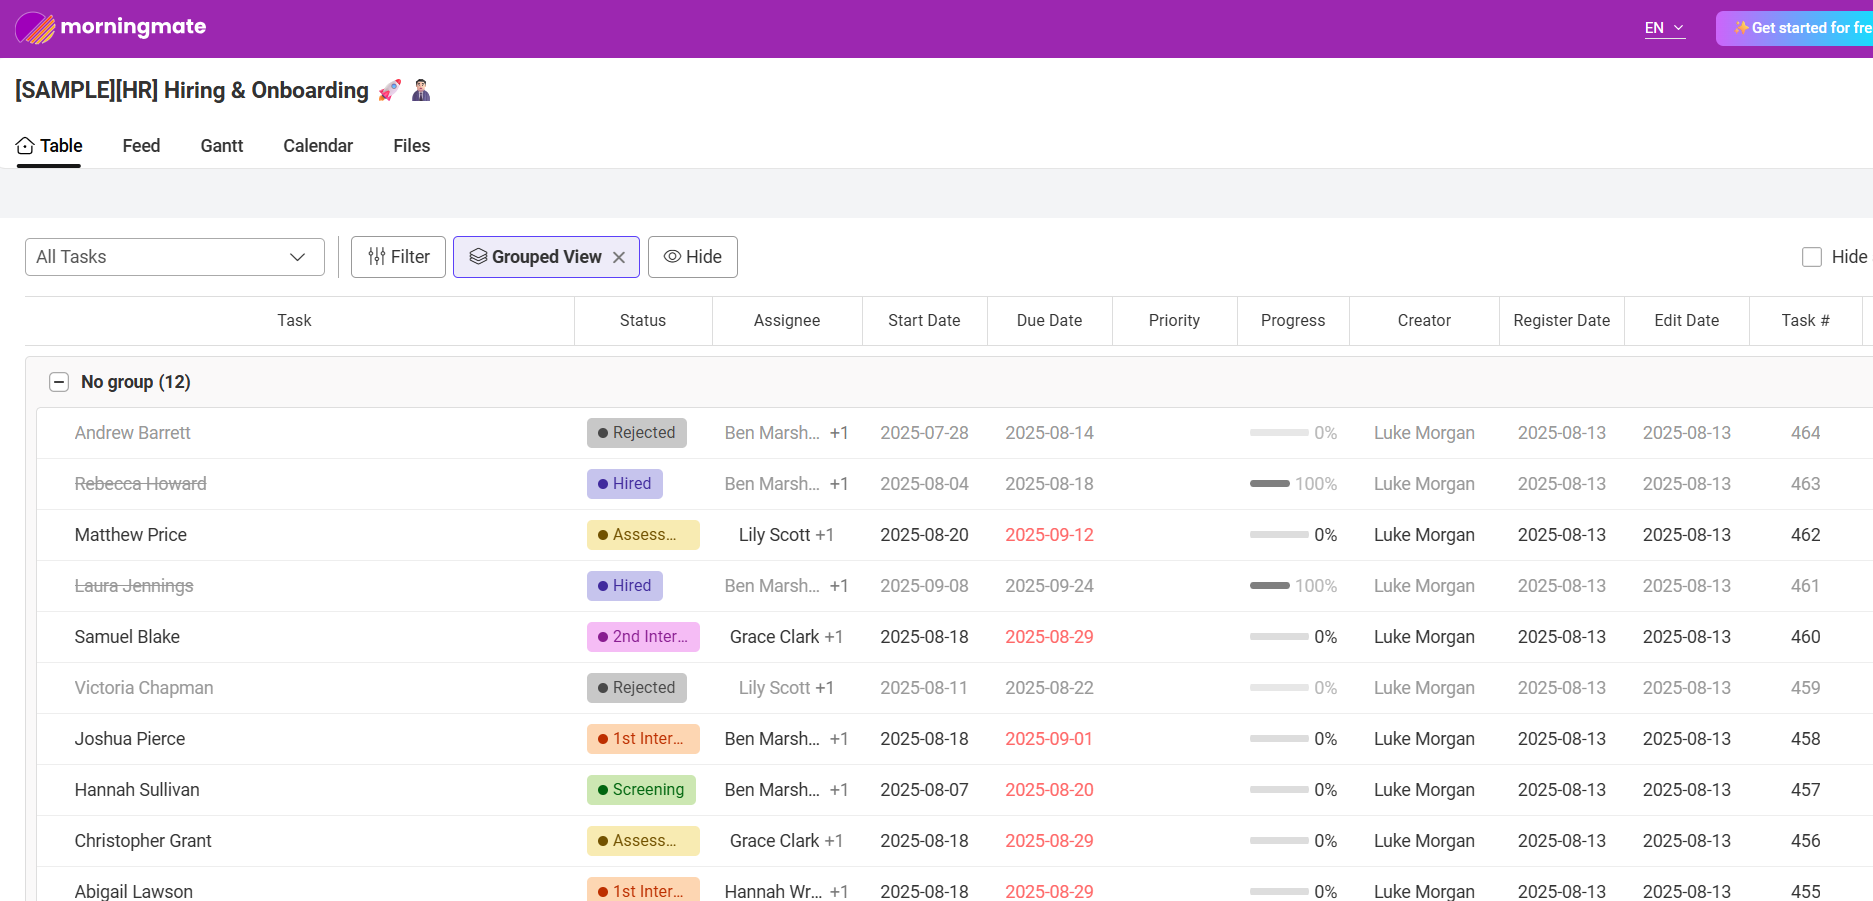Viewport: 1873px width, 901px height.
Task: Click the rocket emoji in the project title
Action: pyautogui.click(x=389, y=89)
